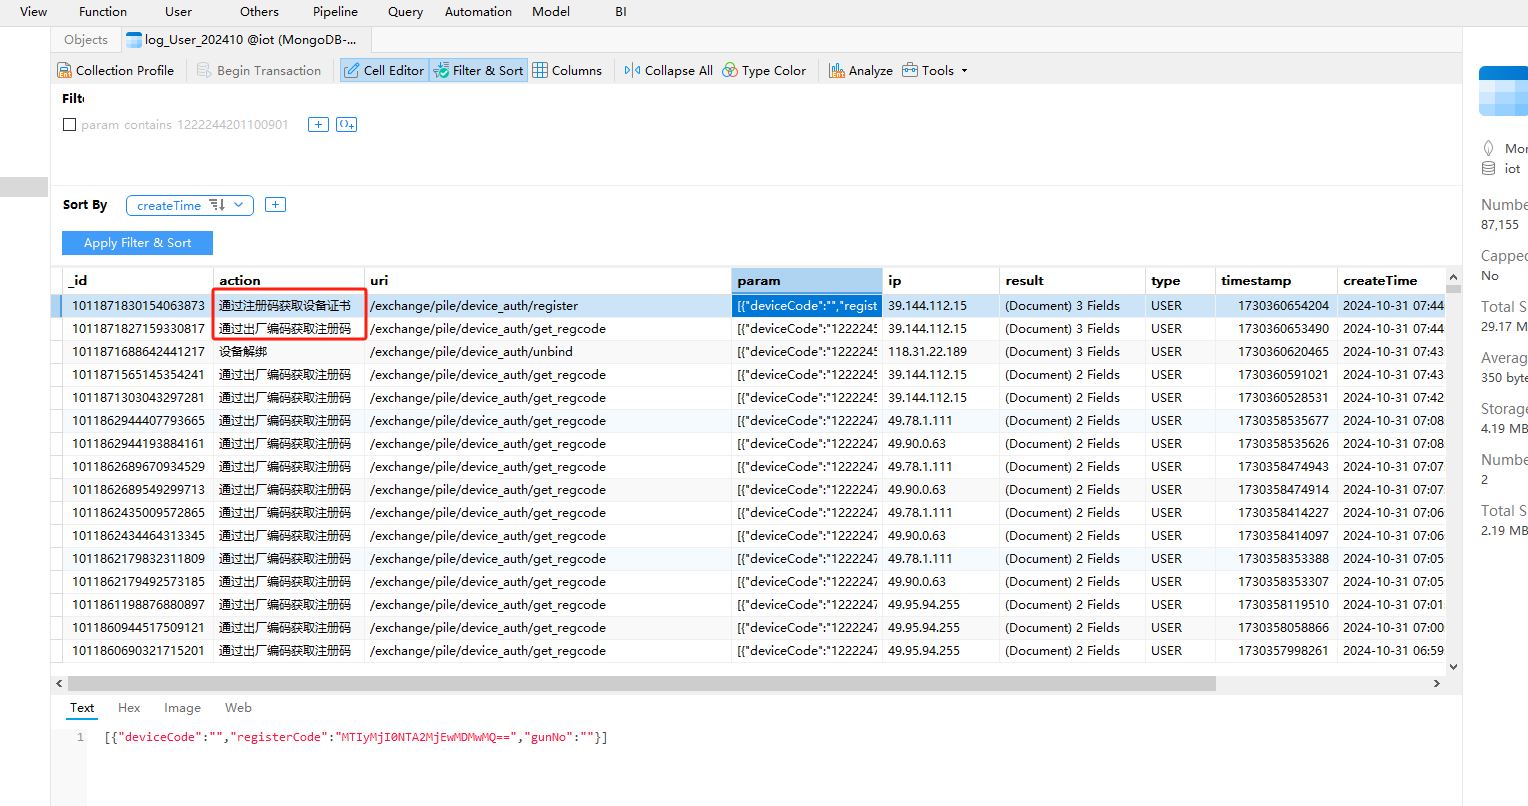Switch cell editor to Hex view
The width and height of the screenshot is (1528, 806).
129,708
